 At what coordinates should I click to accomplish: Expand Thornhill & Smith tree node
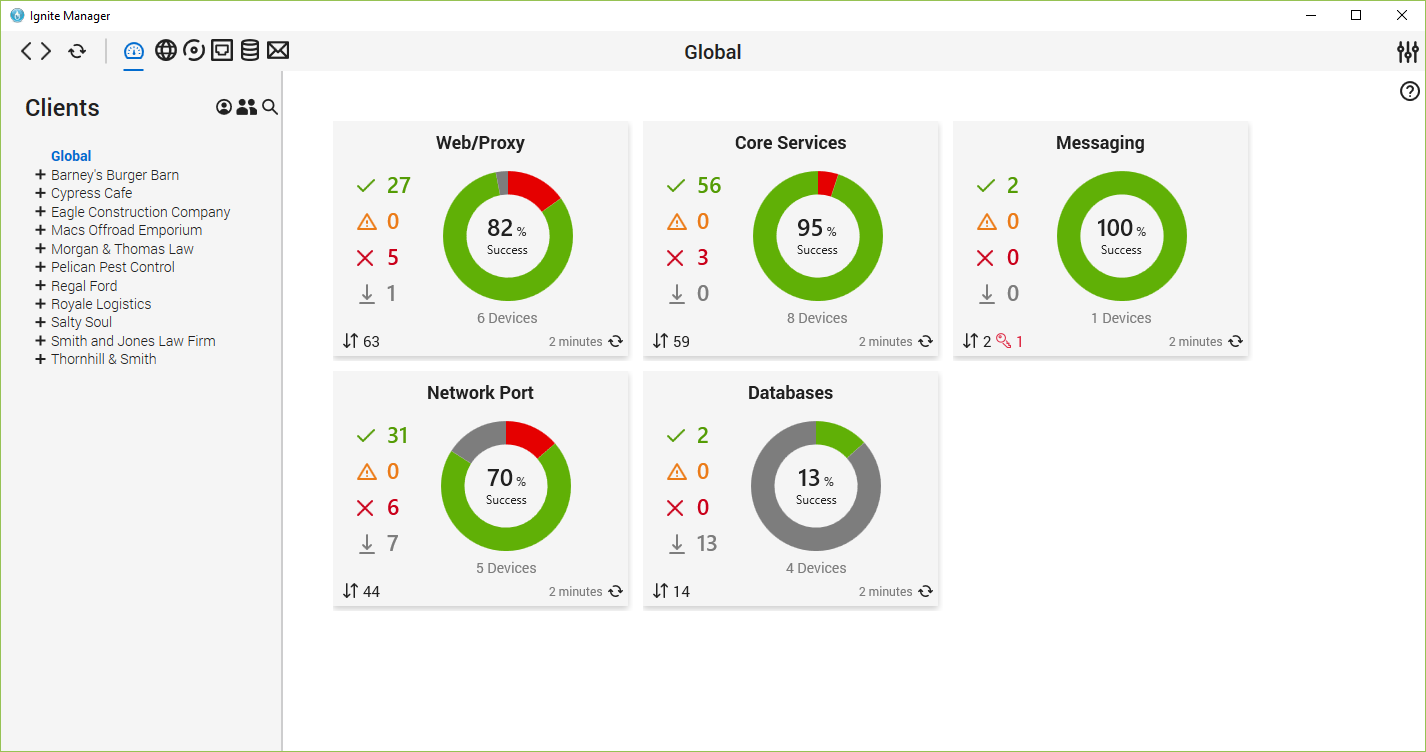pyautogui.click(x=40, y=359)
